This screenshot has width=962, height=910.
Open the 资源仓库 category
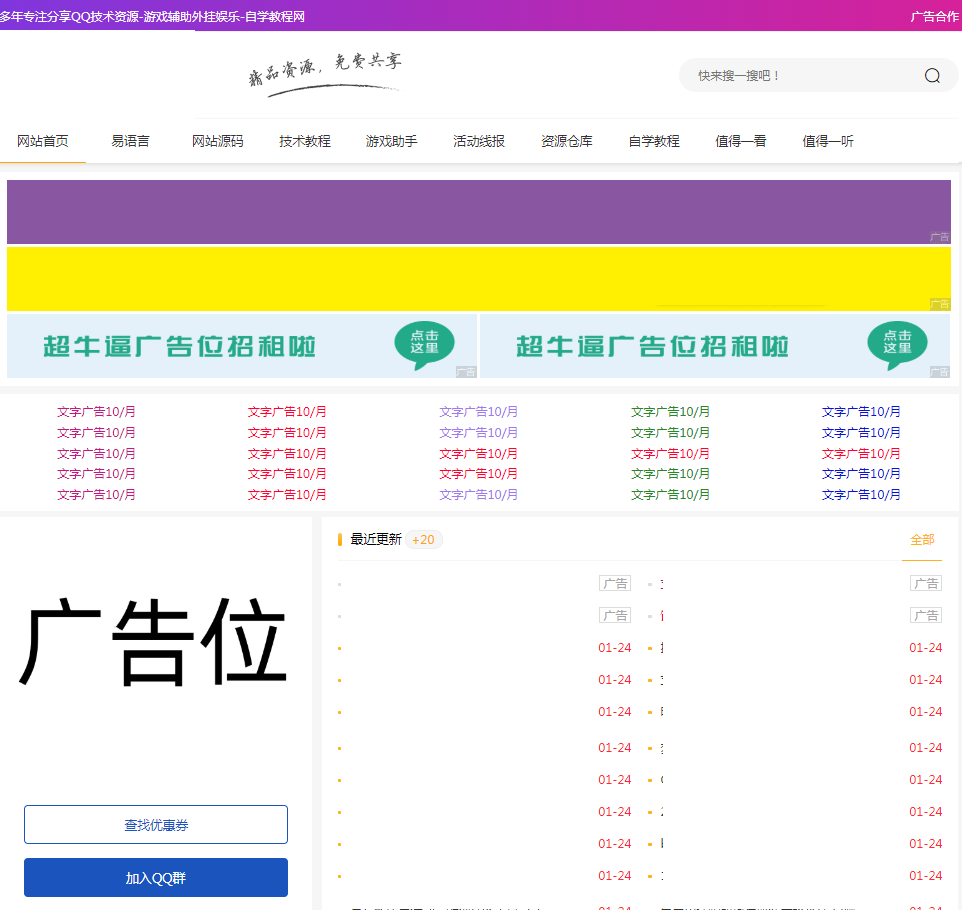click(x=566, y=141)
